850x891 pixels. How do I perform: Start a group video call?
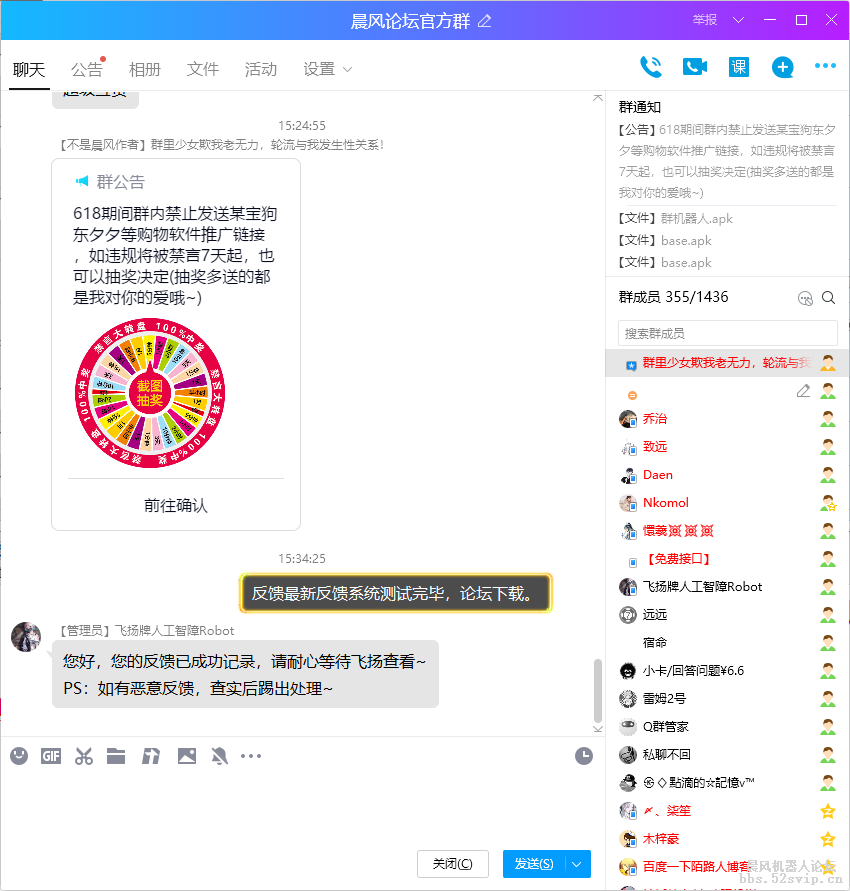[694, 66]
